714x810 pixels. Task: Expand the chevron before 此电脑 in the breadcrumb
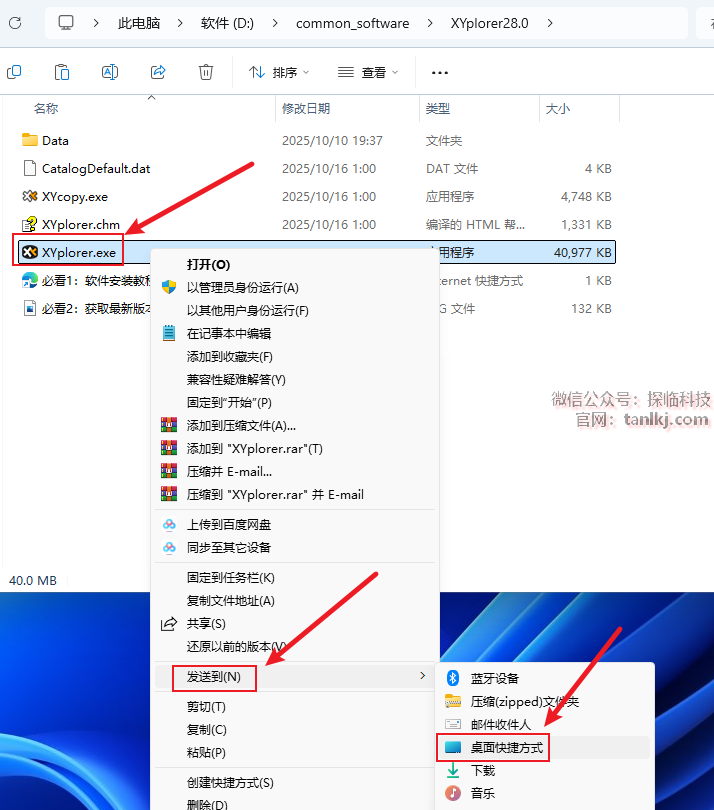[x=96, y=23]
